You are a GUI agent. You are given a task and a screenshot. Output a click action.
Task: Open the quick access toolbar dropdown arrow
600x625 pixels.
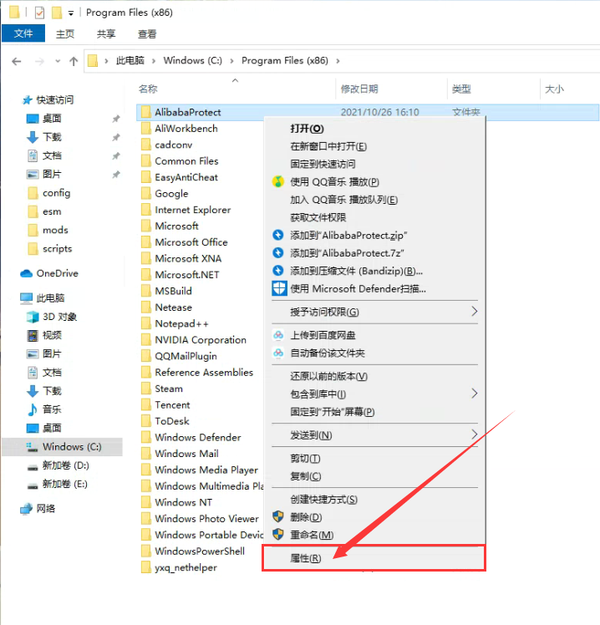pos(71,14)
